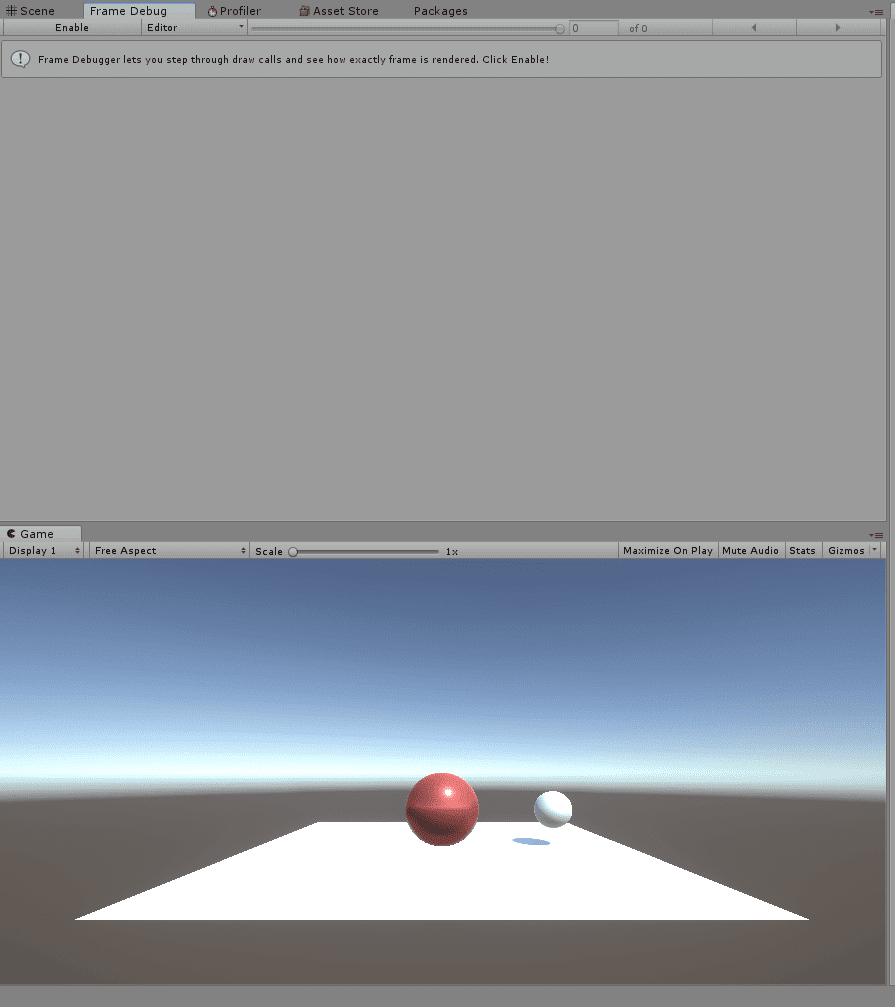This screenshot has height=1007, width=895.
Task: Open the Free Aspect dropdown
Action: [168, 550]
